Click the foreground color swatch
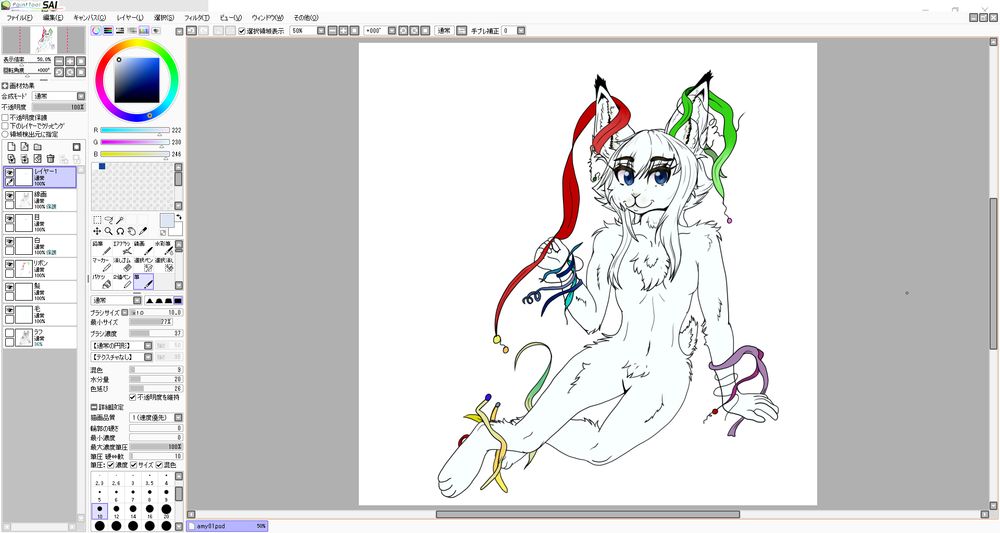Image resolution: width=1000 pixels, height=533 pixels. coord(166,221)
